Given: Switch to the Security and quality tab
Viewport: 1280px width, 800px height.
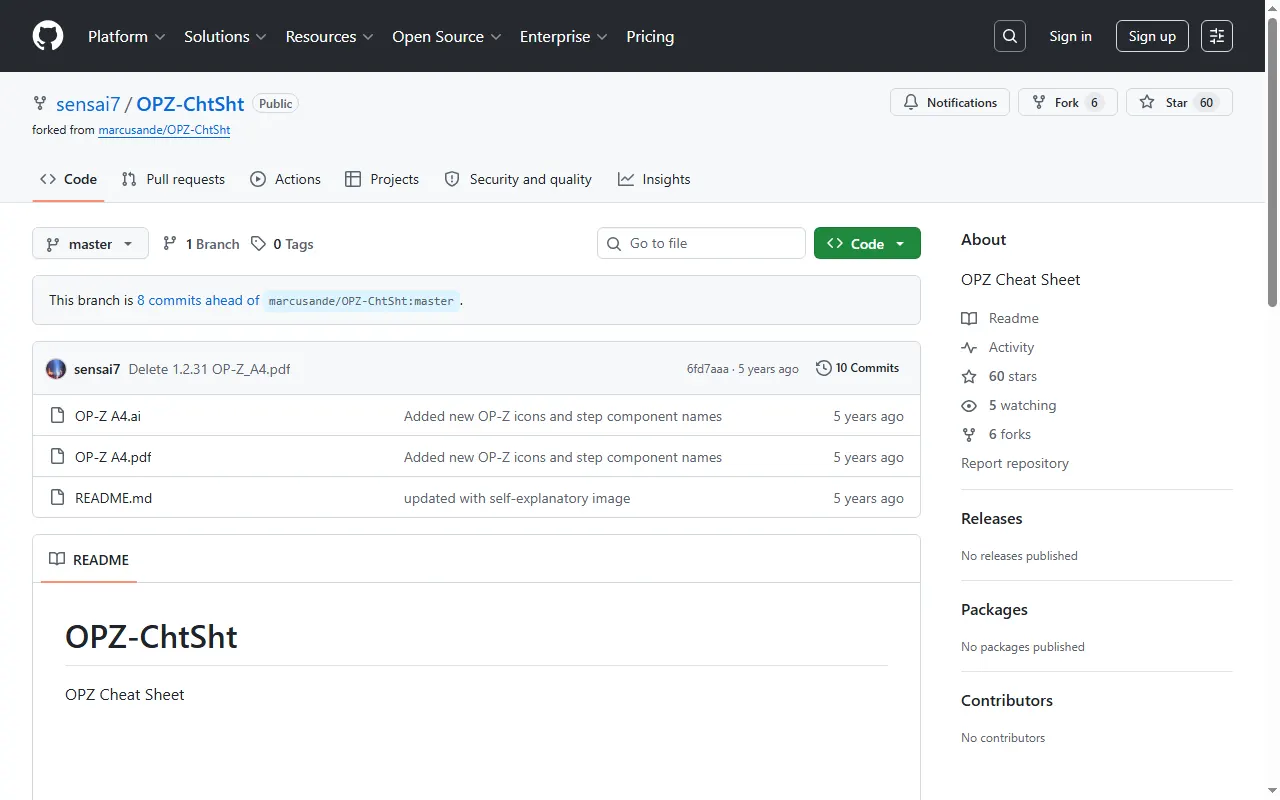Looking at the screenshot, I should click(x=518, y=179).
